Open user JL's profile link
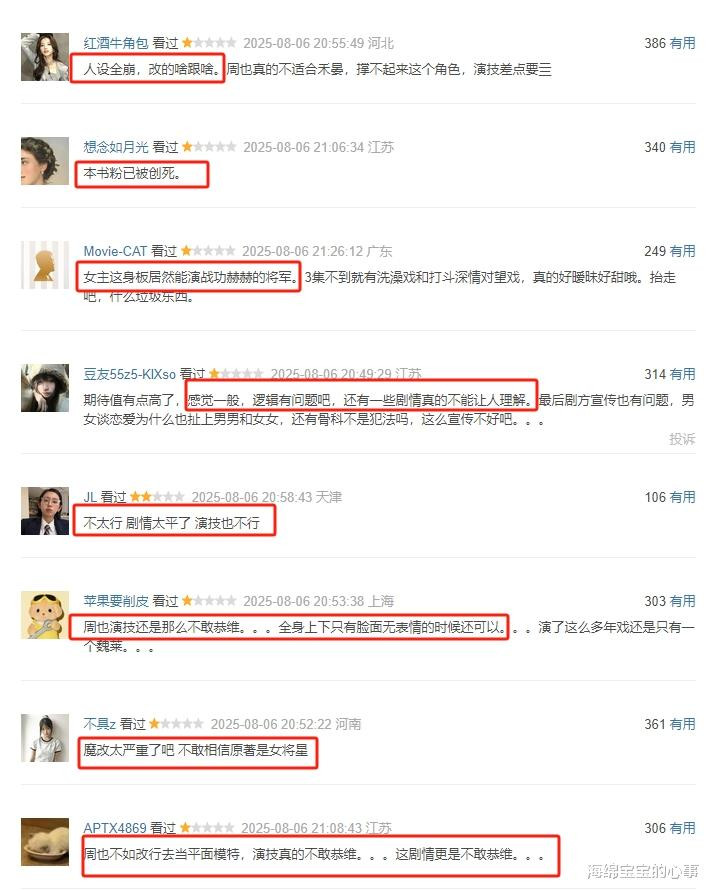 (90, 497)
